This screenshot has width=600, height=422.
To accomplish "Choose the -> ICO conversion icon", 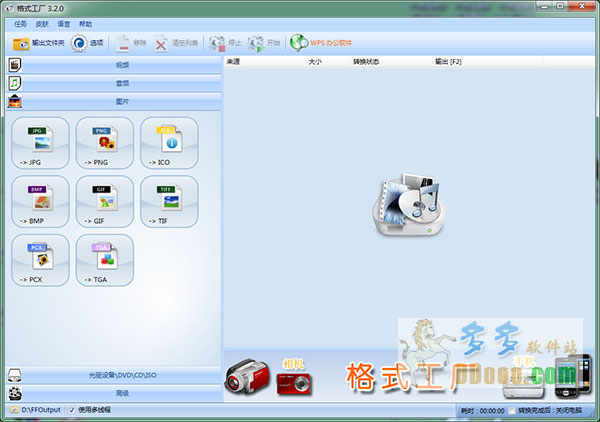I will 168,142.
